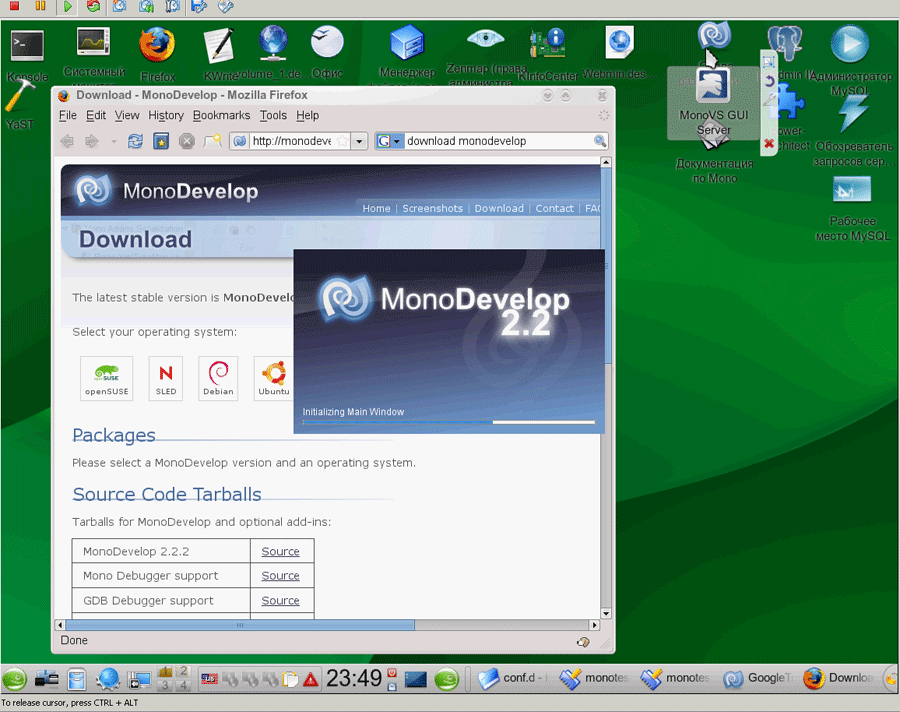Click the Firefox new tab button
900x712 pixels.
coord(212,141)
